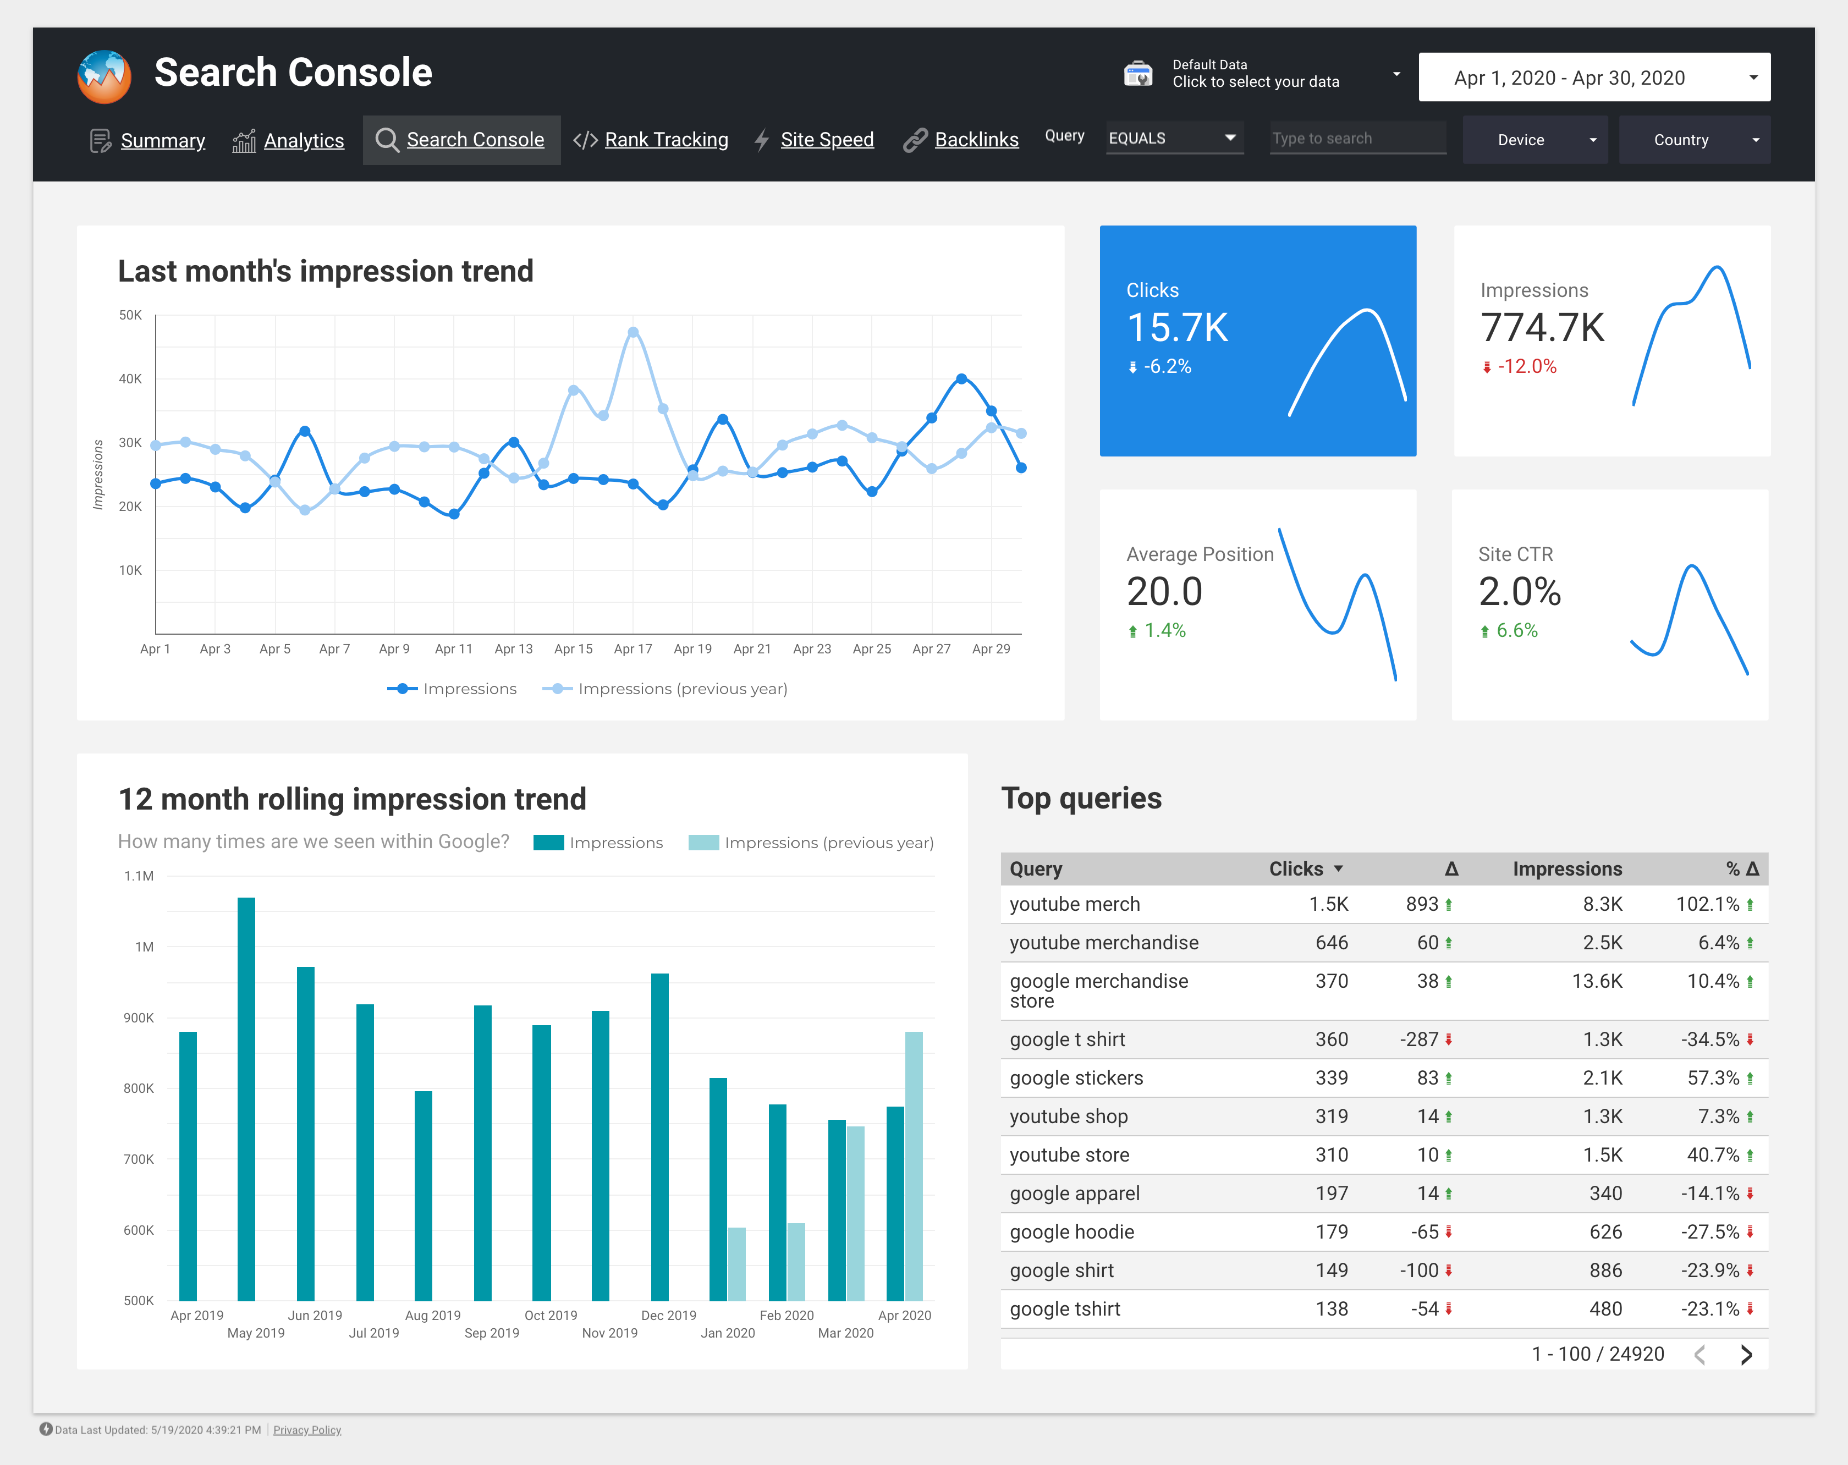
Task: Click the 'youtube merch' query row
Action: (x=1384, y=905)
